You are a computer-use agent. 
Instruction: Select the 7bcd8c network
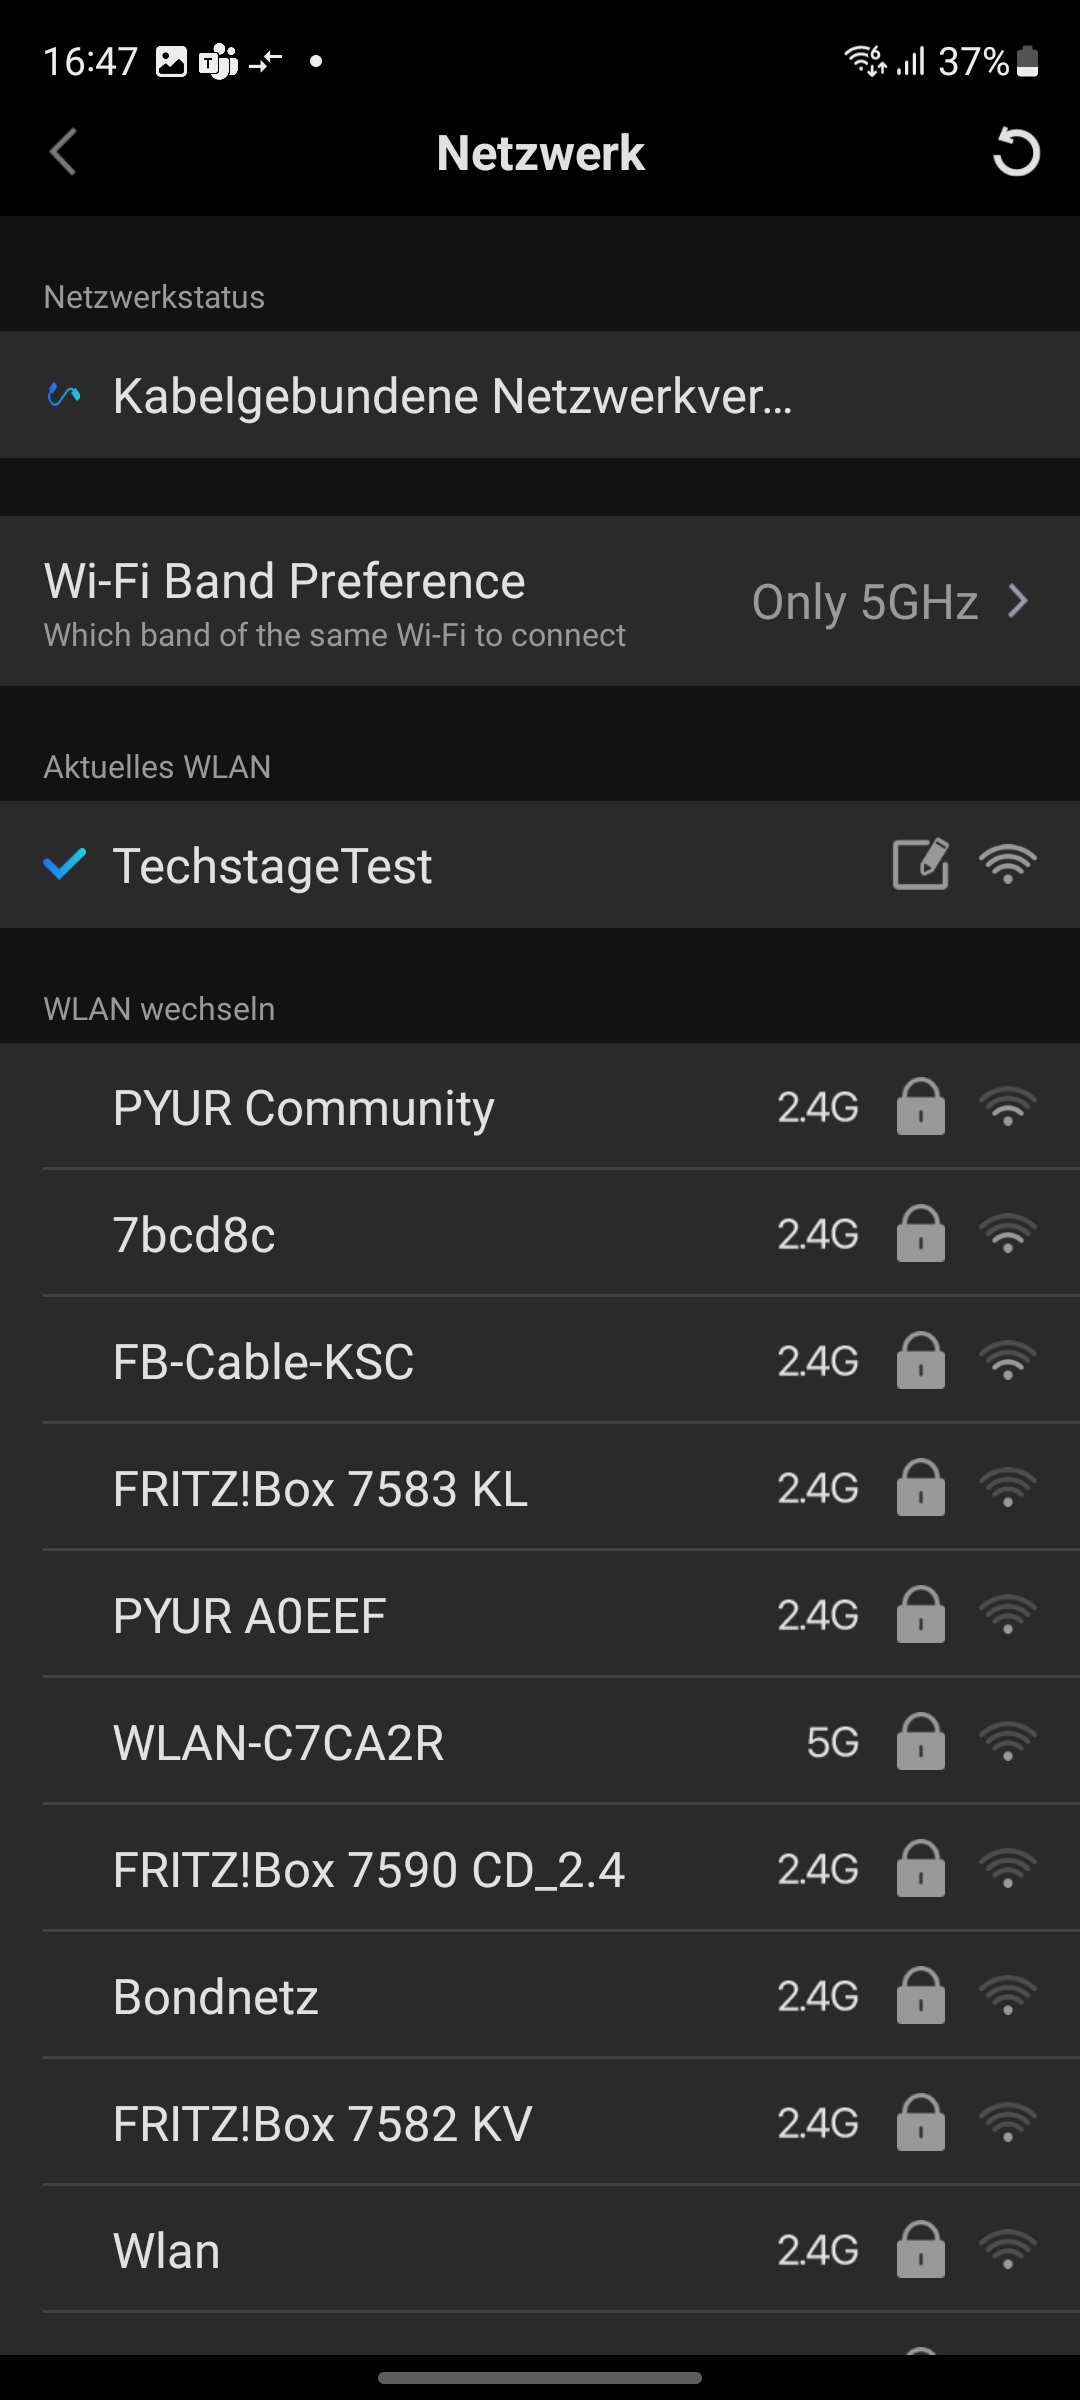tap(194, 1235)
